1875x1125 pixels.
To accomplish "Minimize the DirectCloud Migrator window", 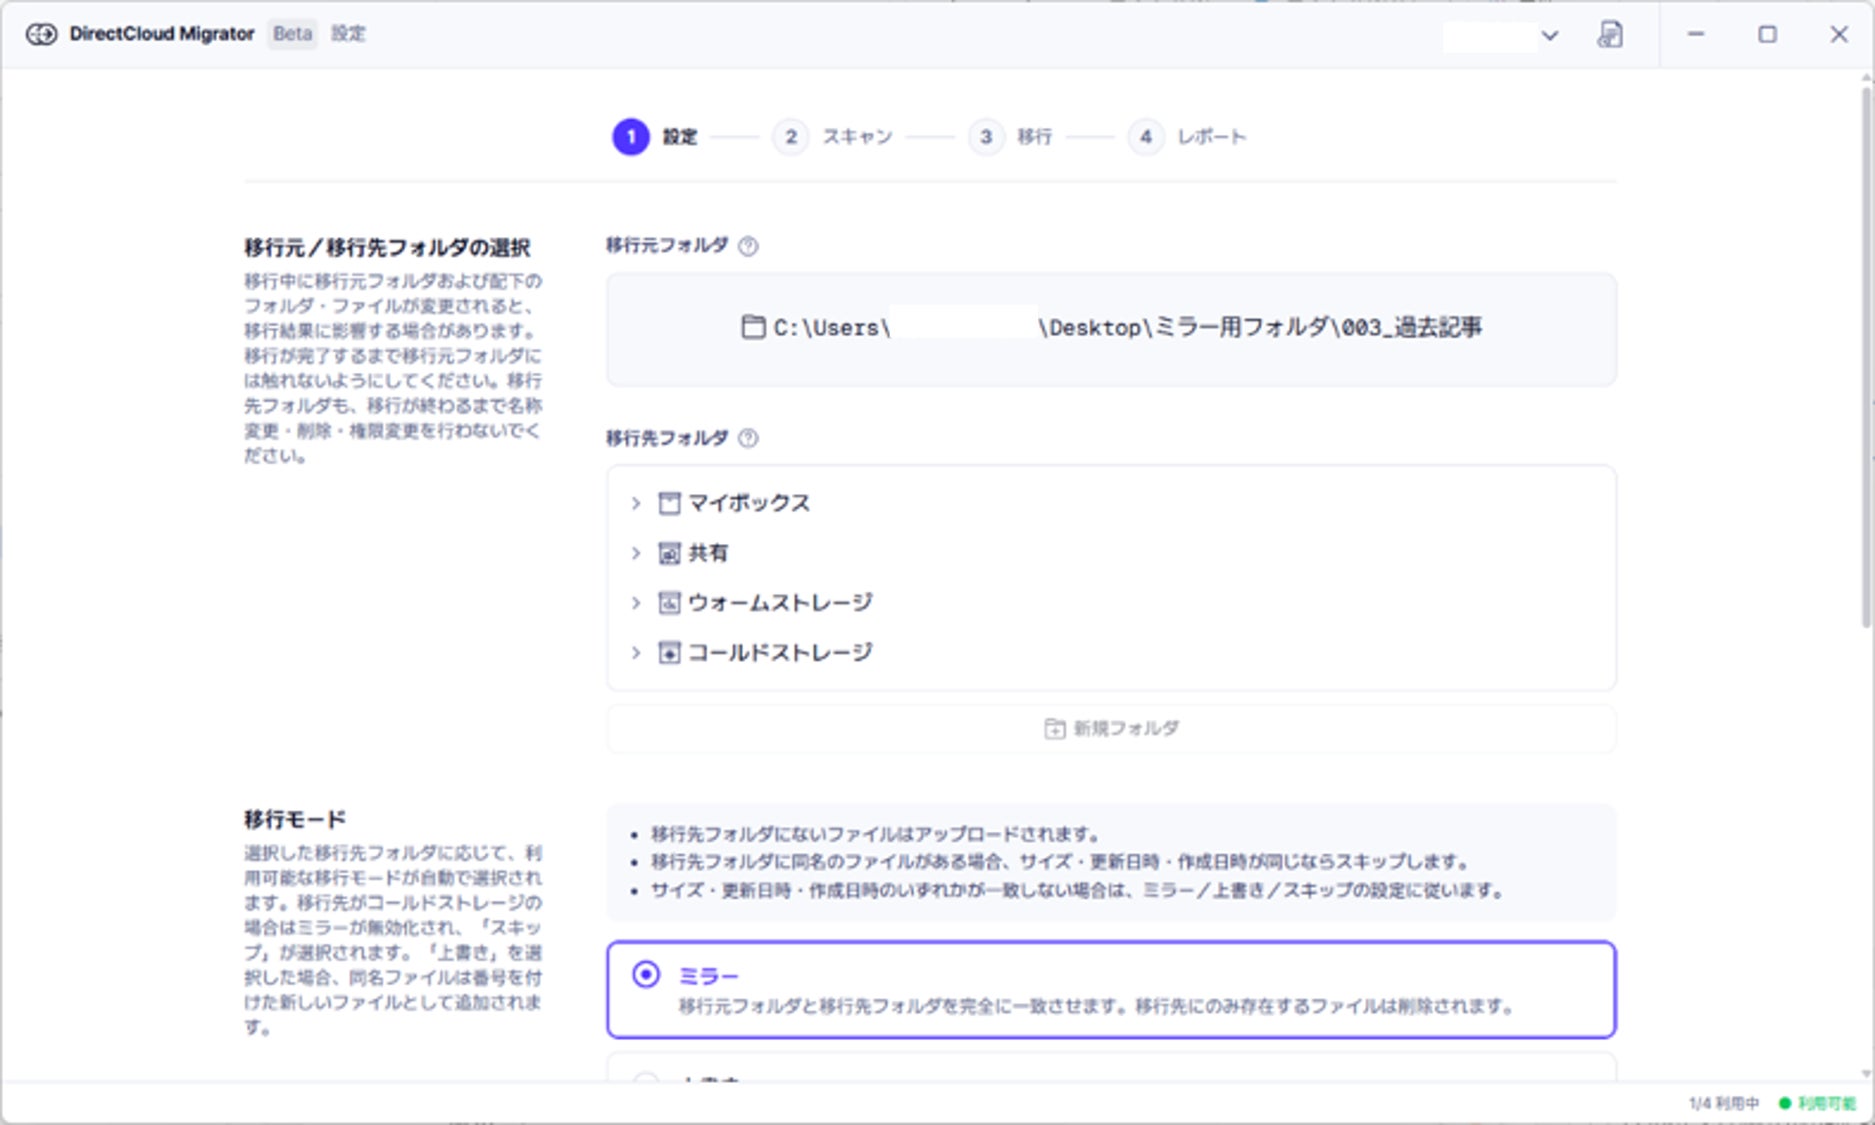I will pos(1696,34).
